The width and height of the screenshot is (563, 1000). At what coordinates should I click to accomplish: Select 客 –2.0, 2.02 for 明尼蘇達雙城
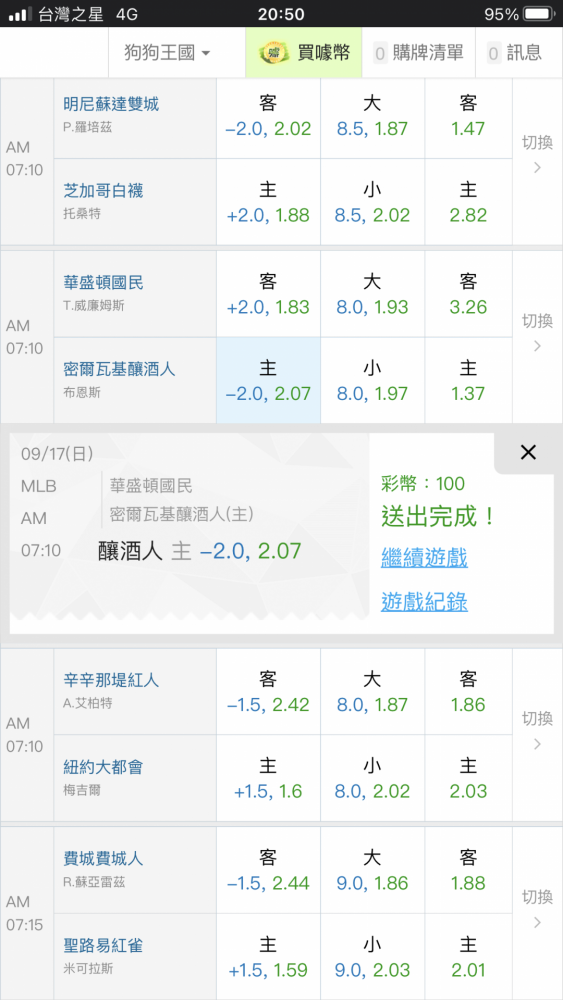268,117
